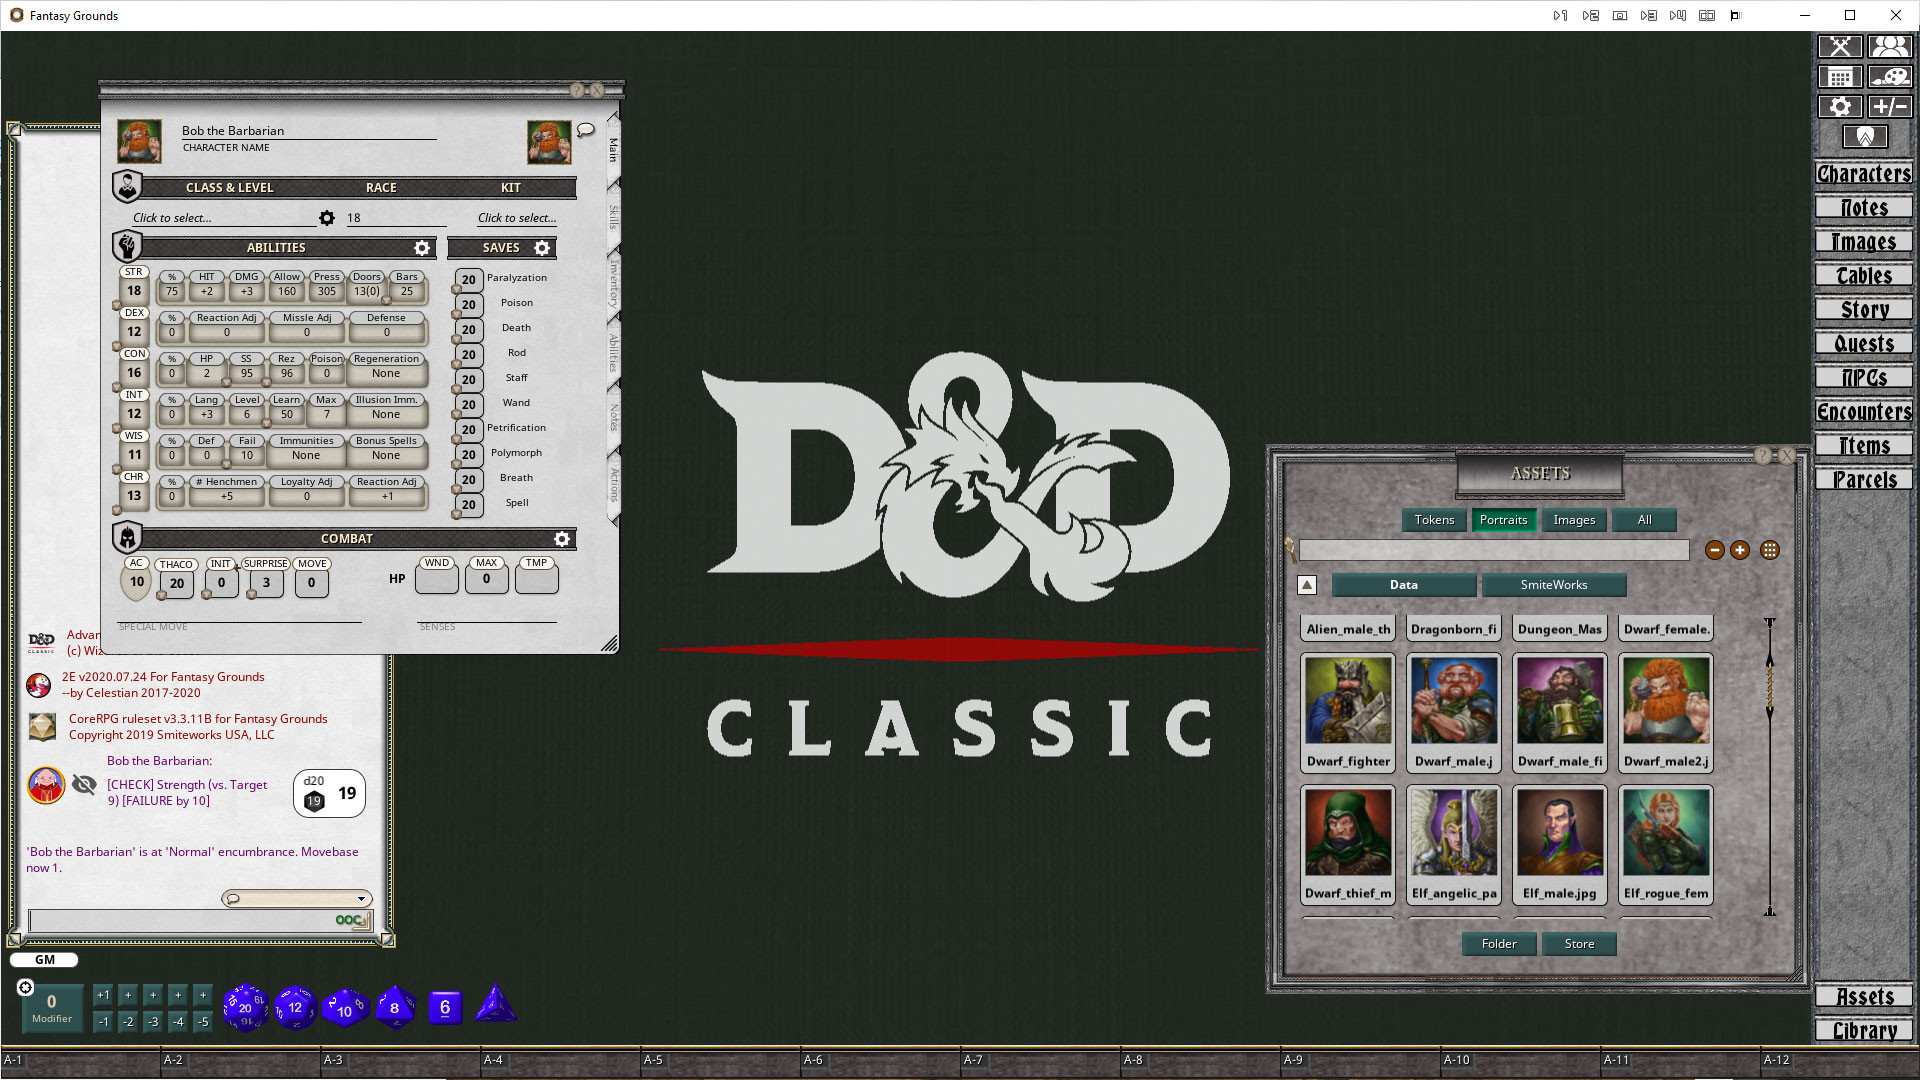Image resolution: width=1920 pixels, height=1080 pixels.
Task: Open the Kit selector on character sheet
Action: point(516,217)
